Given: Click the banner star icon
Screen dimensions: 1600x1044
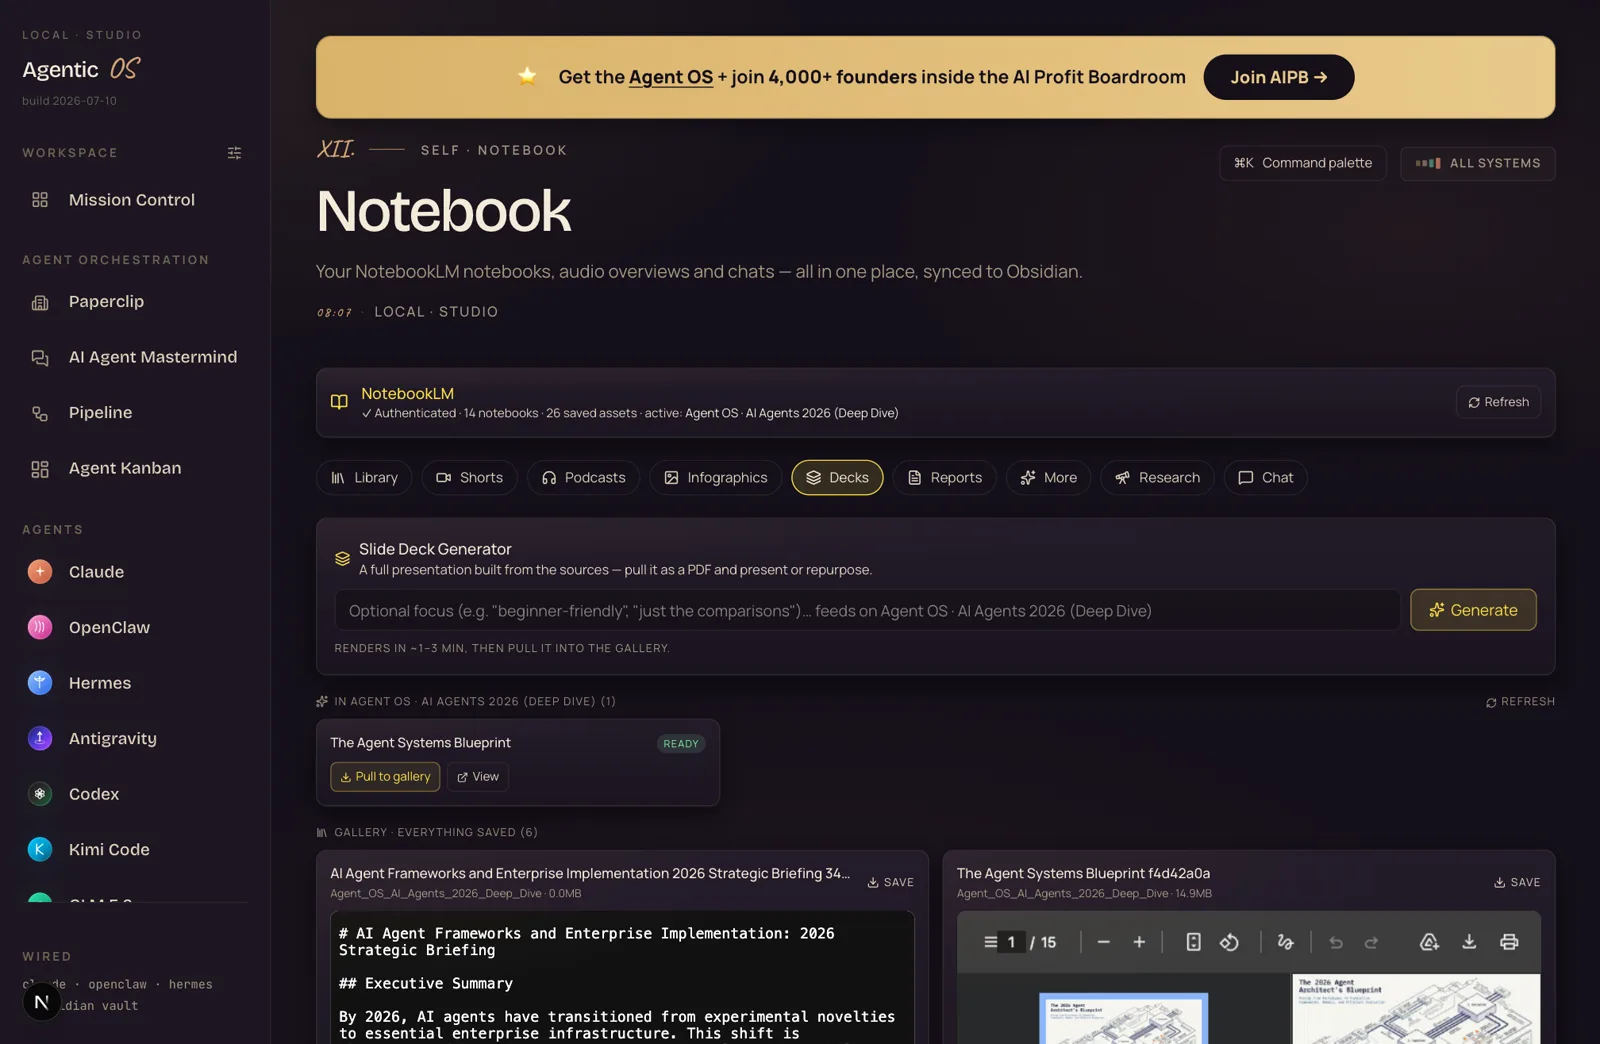Looking at the screenshot, I should [527, 76].
